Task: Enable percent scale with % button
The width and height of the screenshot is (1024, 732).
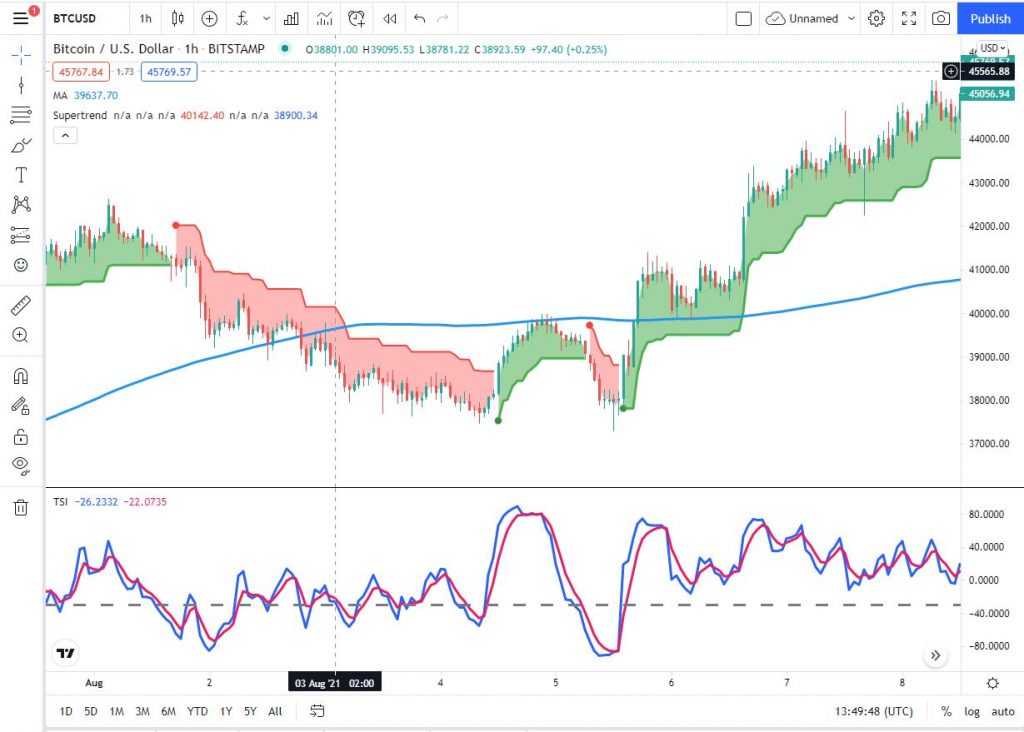Action: (x=946, y=711)
